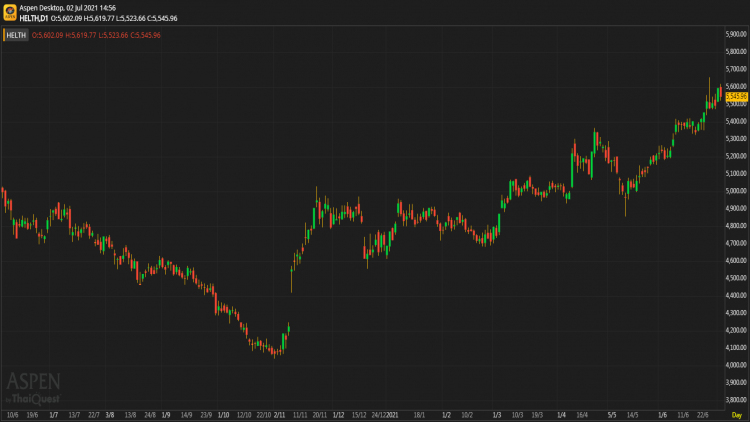Image resolution: width=750 pixels, height=422 pixels.
Task: Click the 10/6 date axis label
Action: (12, 415)
